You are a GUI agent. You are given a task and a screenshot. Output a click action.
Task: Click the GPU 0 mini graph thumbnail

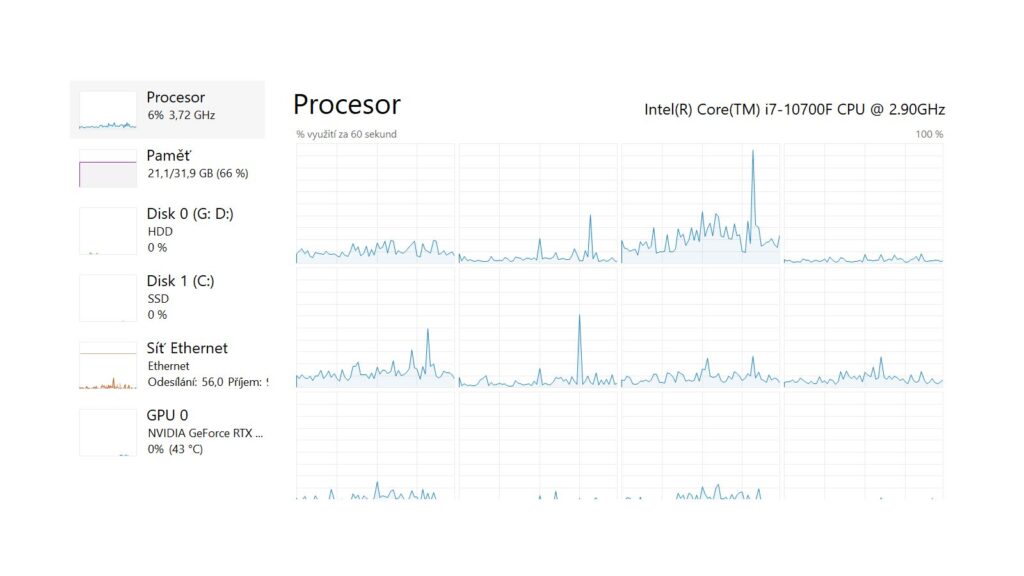[x=108, y=432]
